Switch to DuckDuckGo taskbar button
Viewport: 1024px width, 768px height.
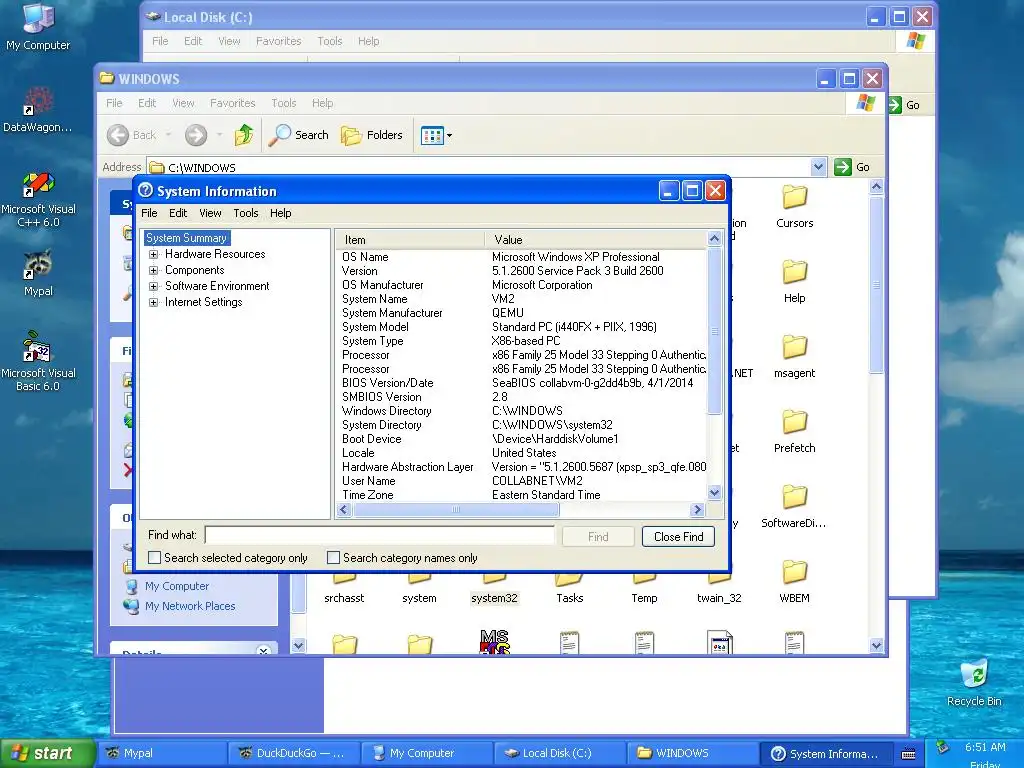[293, 754]
